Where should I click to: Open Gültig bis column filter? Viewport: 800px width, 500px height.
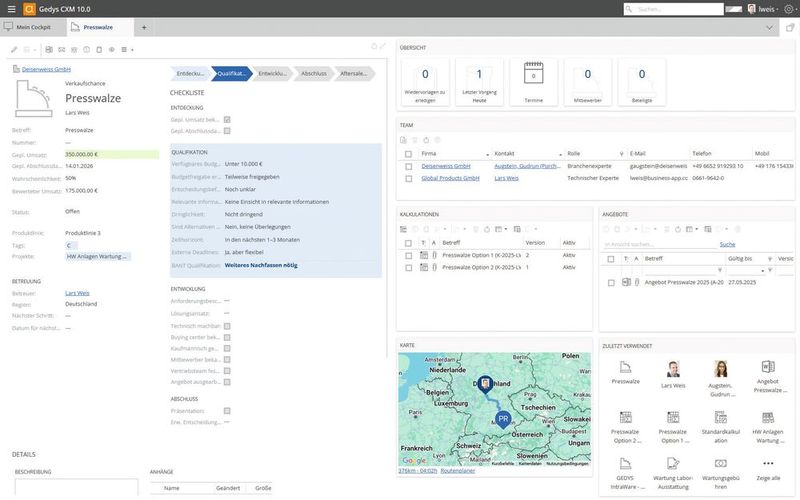[x=769, y=259]
